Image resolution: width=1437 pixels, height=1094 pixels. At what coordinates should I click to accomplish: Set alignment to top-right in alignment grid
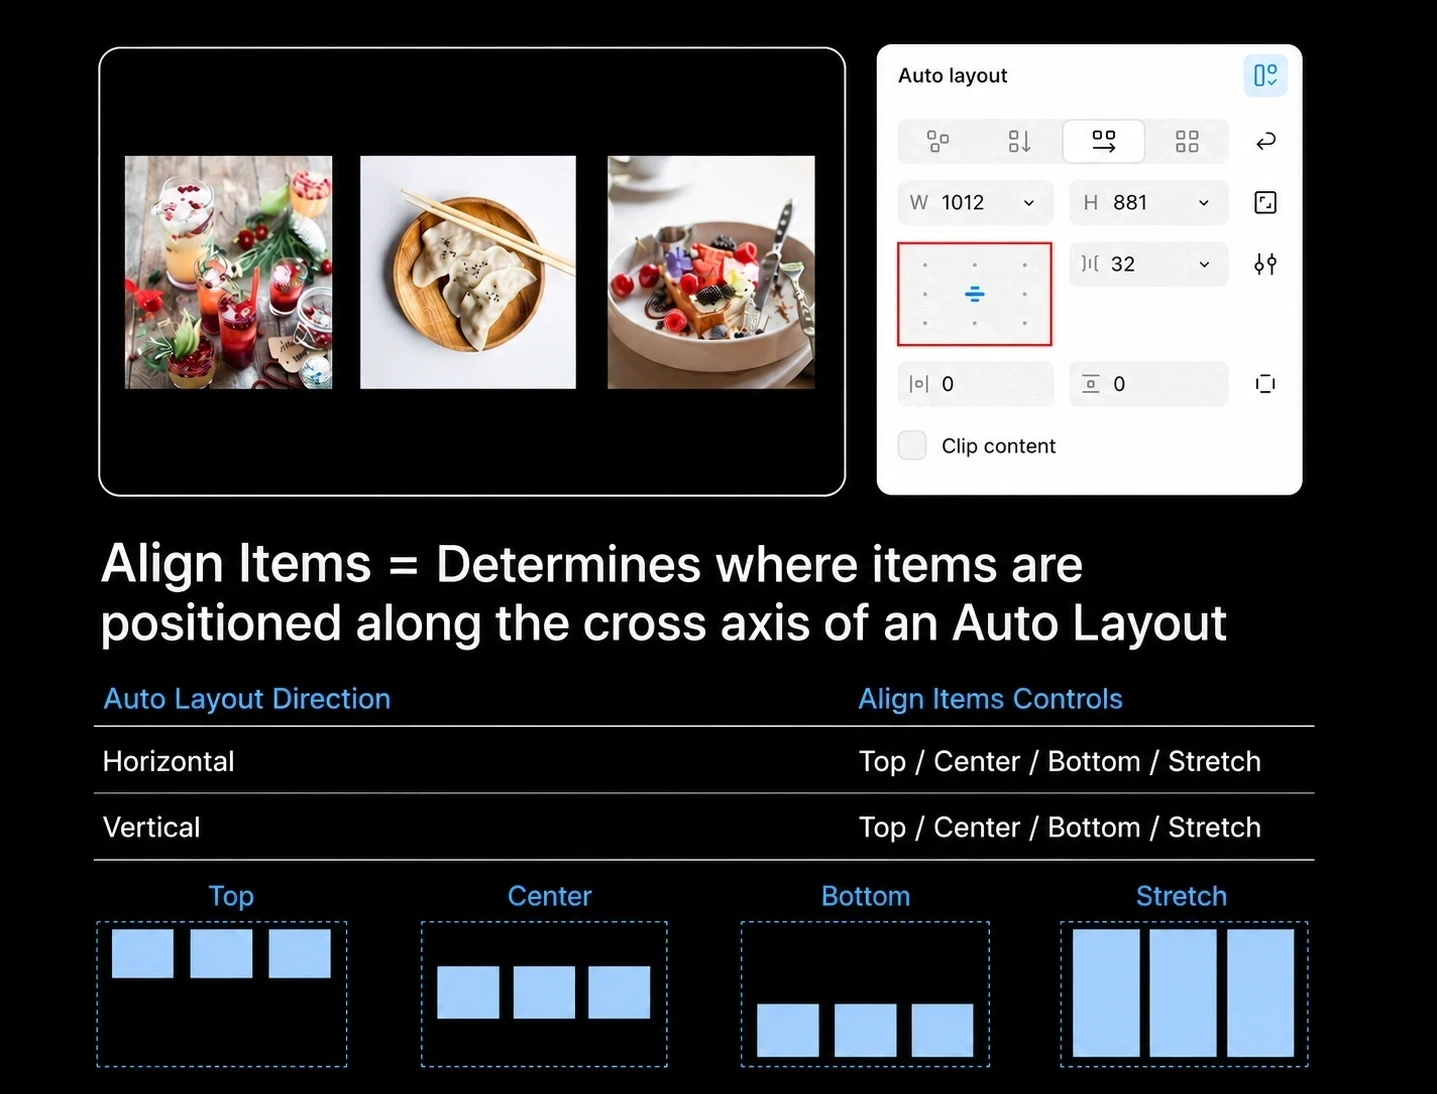[x=1025, y=265]
